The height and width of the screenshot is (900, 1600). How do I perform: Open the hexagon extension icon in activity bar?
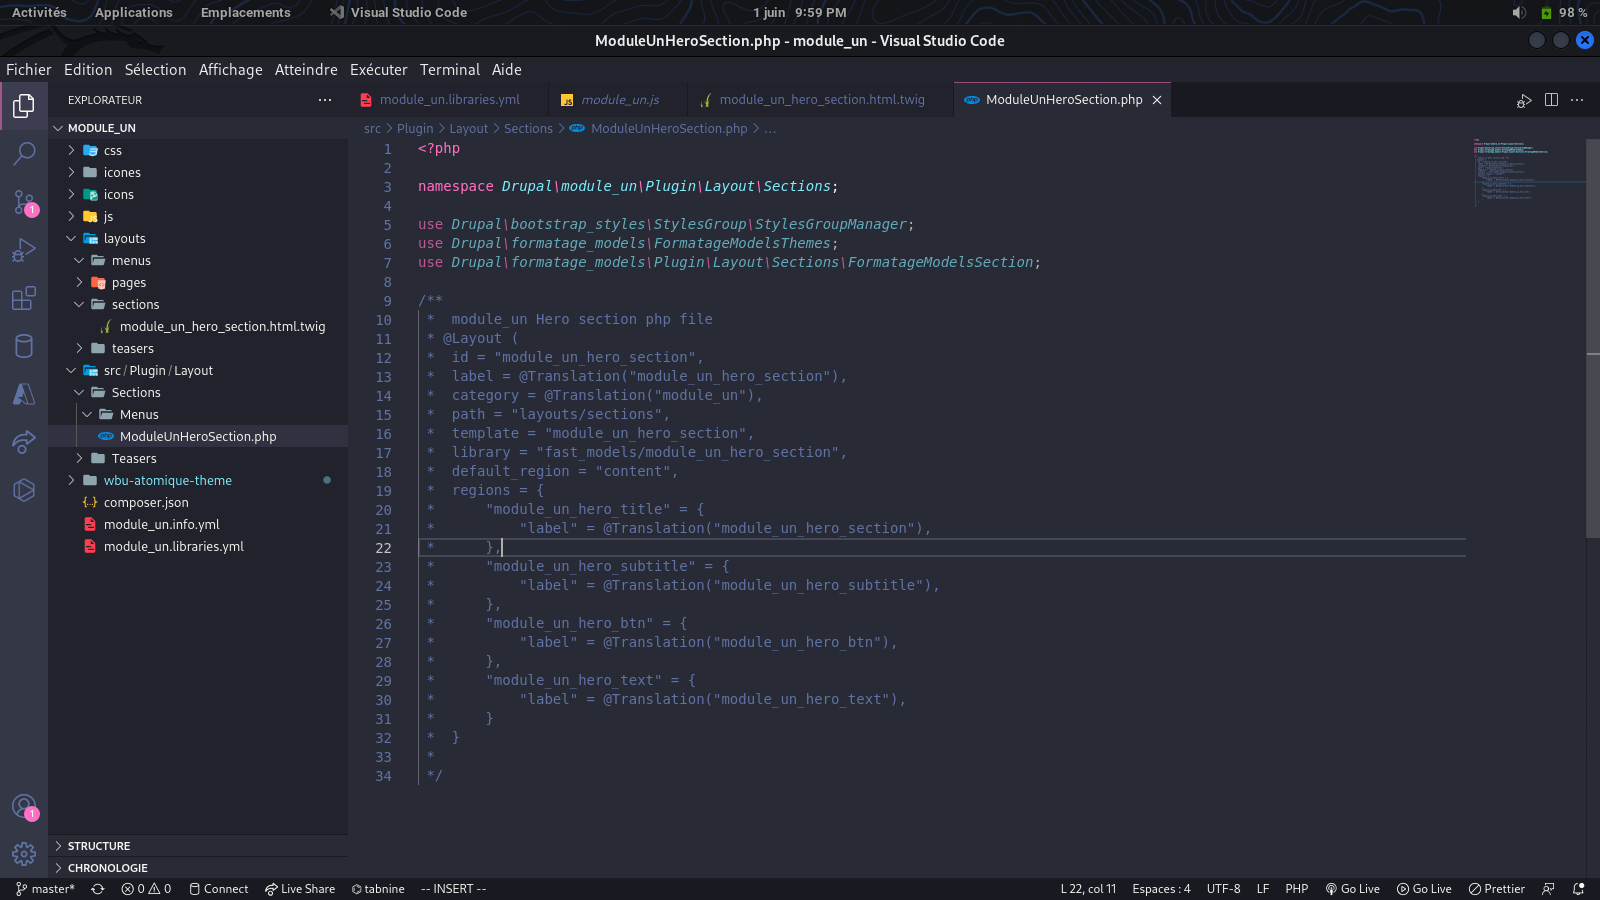click(x=24, y=490)
